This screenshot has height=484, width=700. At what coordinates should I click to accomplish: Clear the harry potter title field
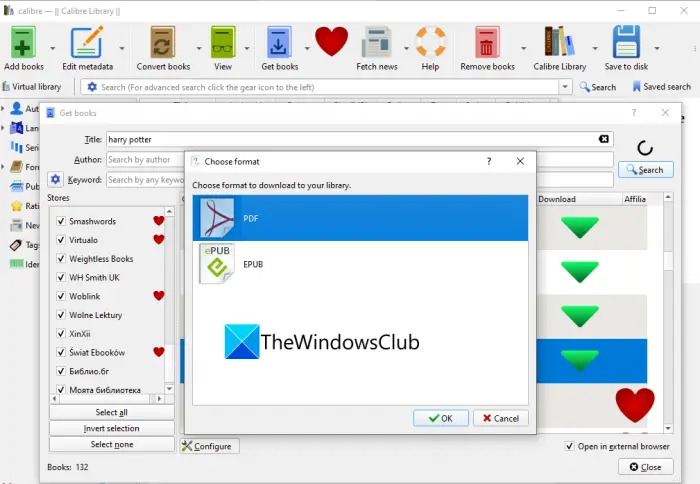(x=604, y=139)
